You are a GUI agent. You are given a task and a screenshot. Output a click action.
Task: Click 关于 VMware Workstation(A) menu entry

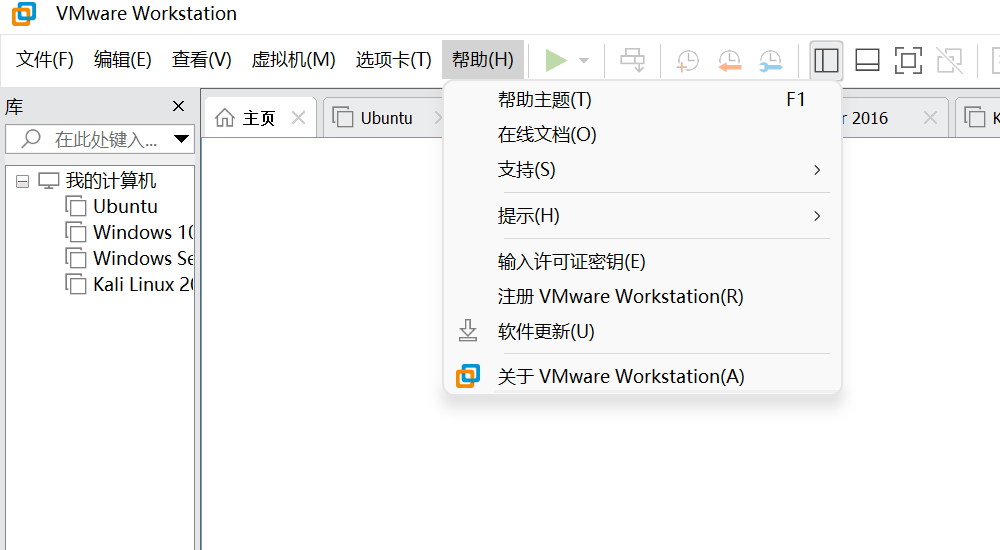pos(620,377)
